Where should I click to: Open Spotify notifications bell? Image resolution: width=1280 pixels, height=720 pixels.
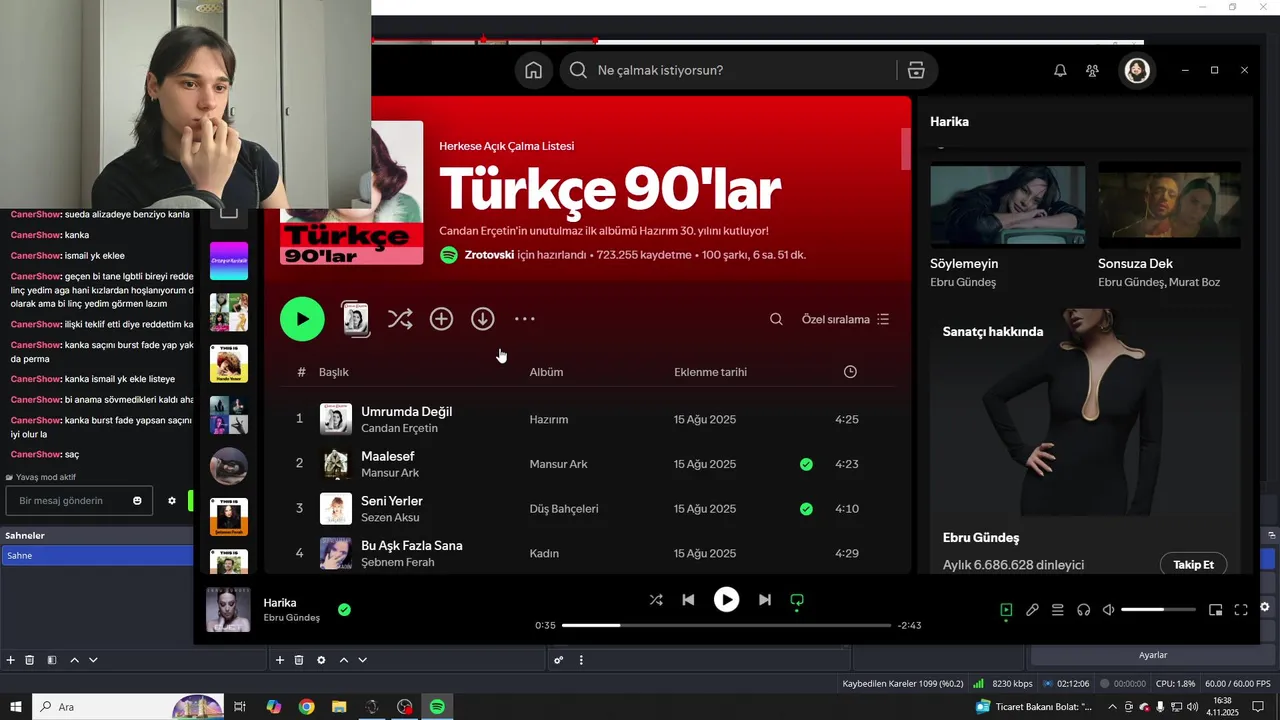coord(1060,70)
